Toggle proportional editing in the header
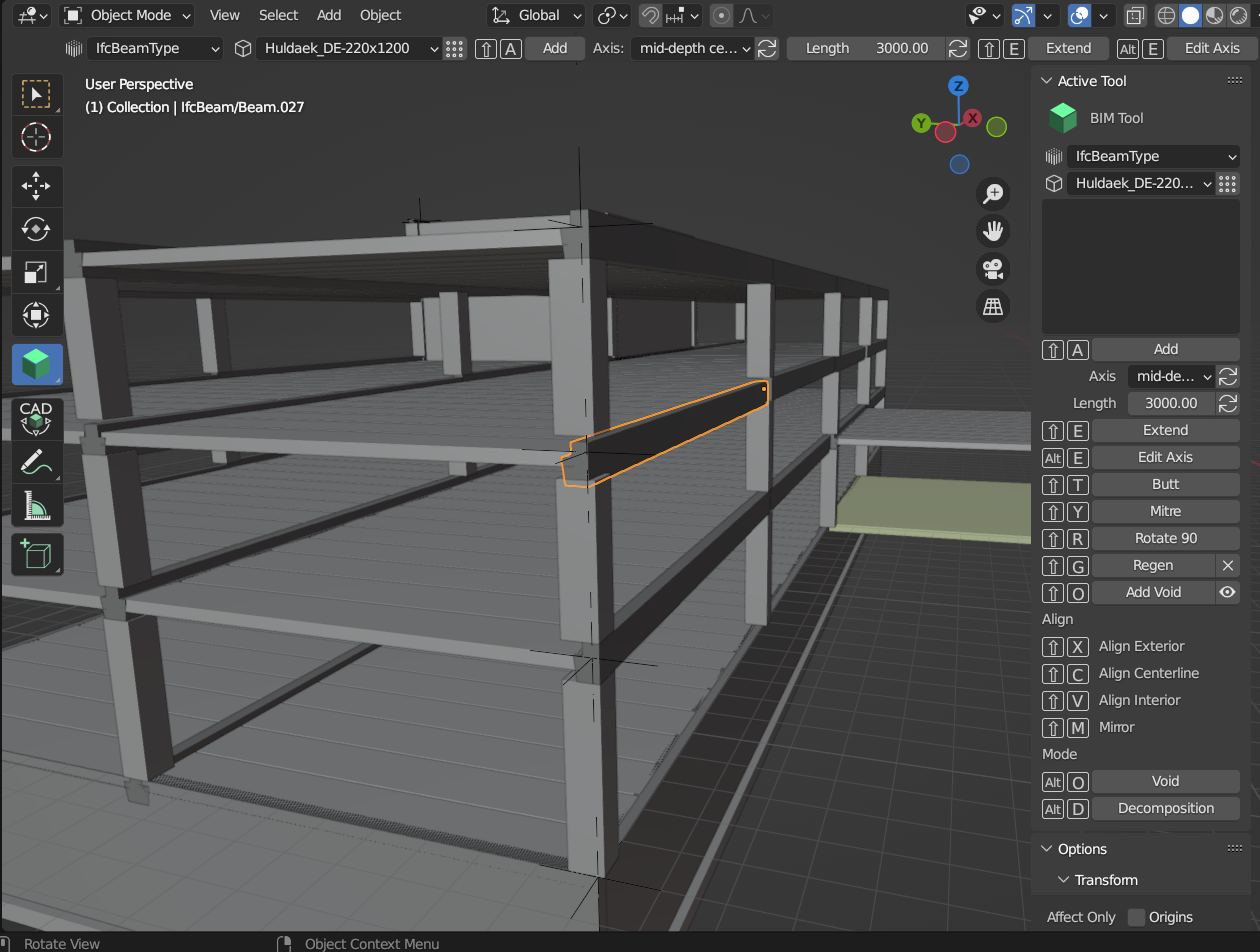The image size is (1260, 952). (721, 15)
